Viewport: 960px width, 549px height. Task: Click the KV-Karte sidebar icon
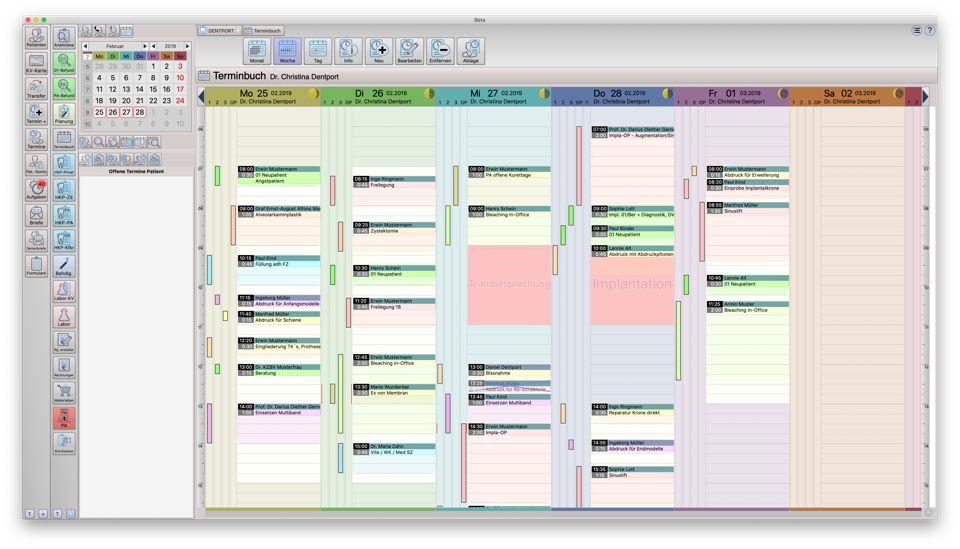coord(36,62)
